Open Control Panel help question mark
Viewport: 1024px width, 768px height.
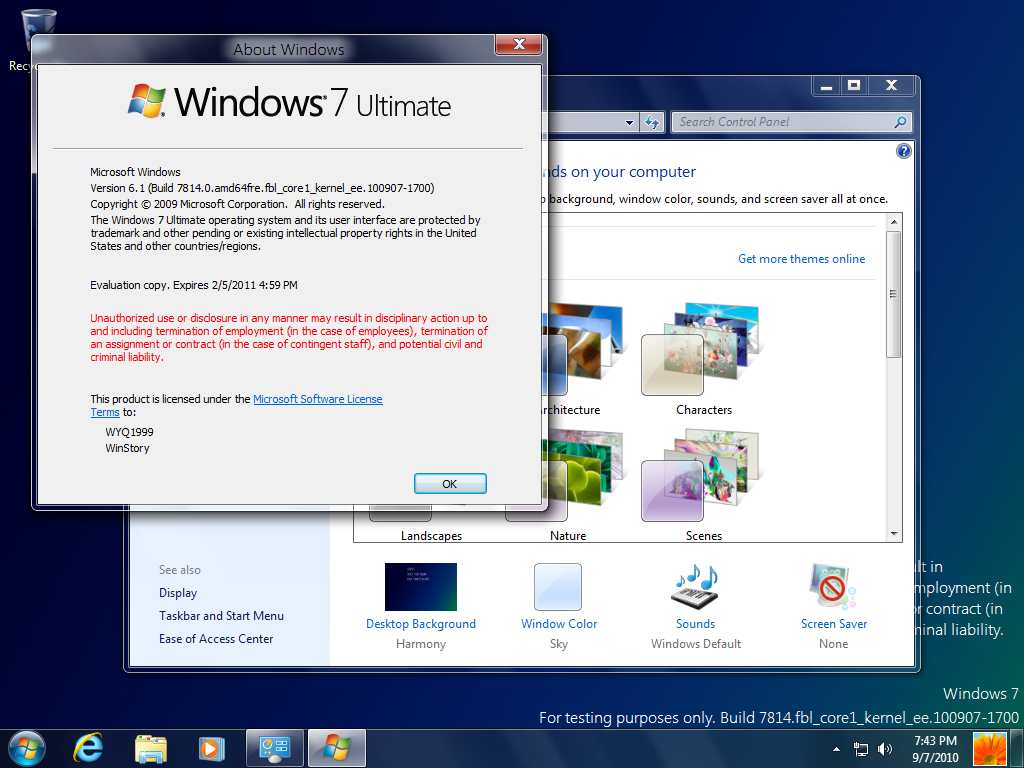coord(903,152)
